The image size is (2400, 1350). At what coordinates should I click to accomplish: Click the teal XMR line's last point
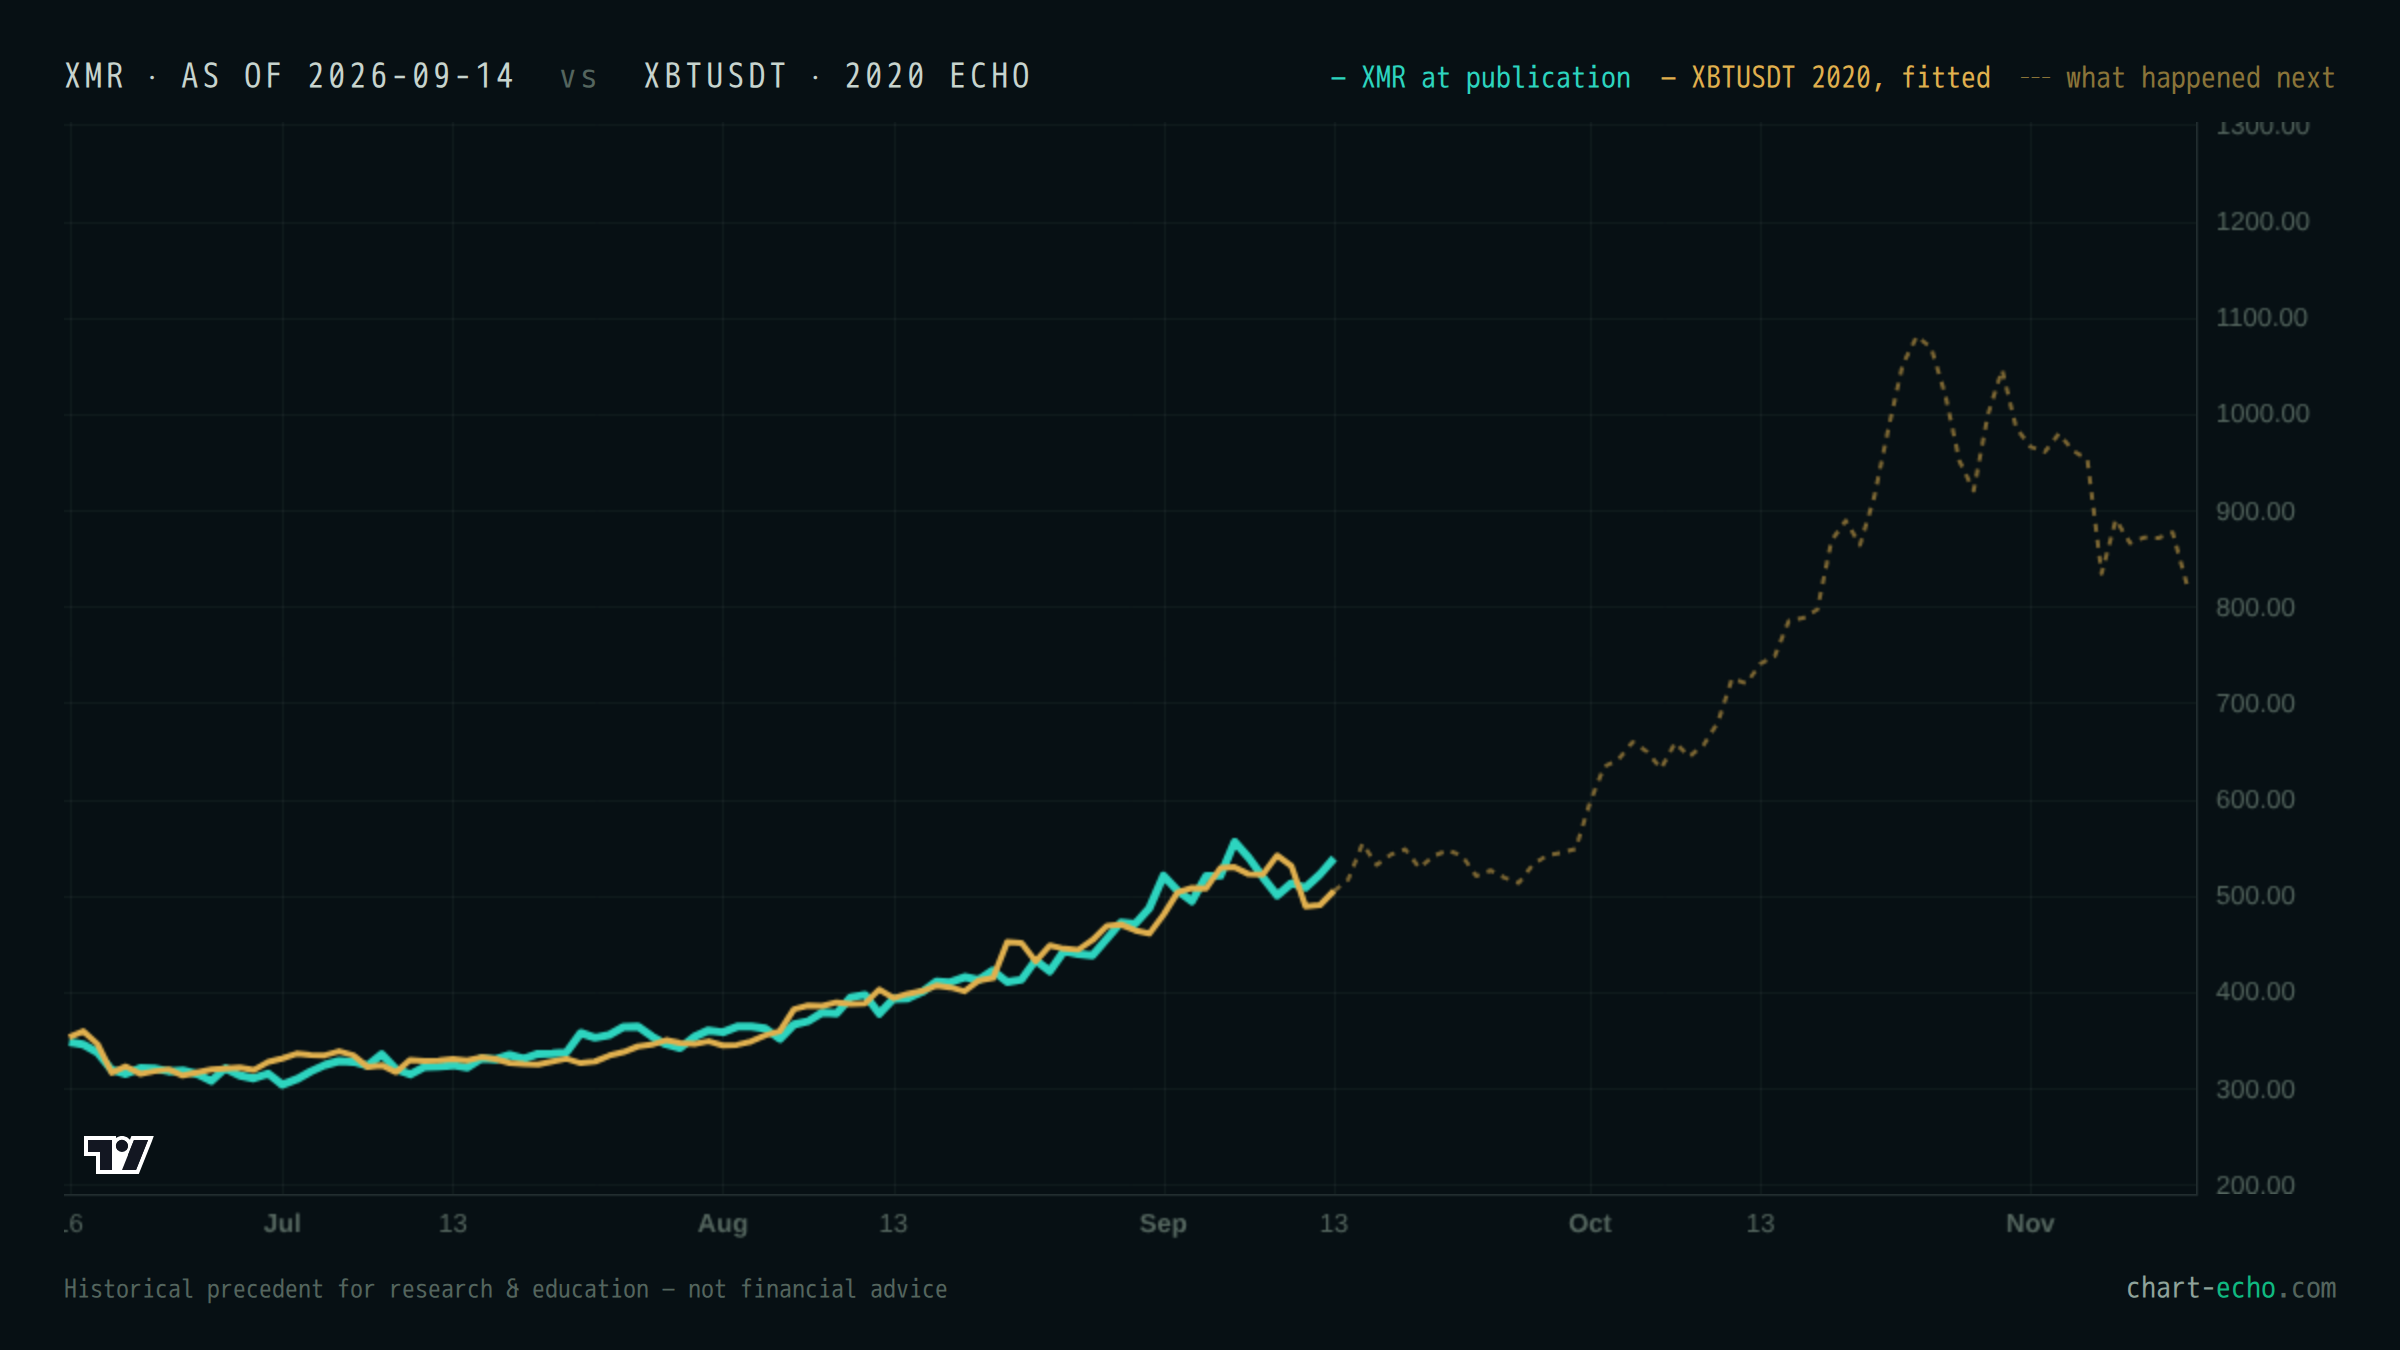point(1333,859)
